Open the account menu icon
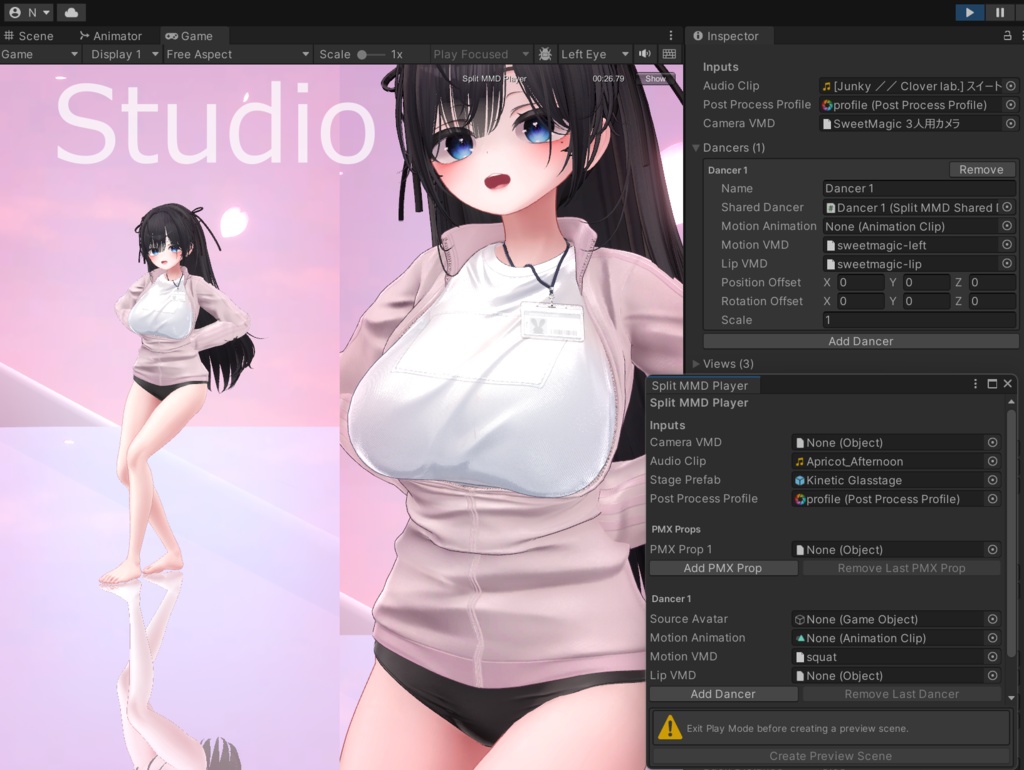Screen dimensions: 1024x770 pyautogui.click(x=29, y=12)
